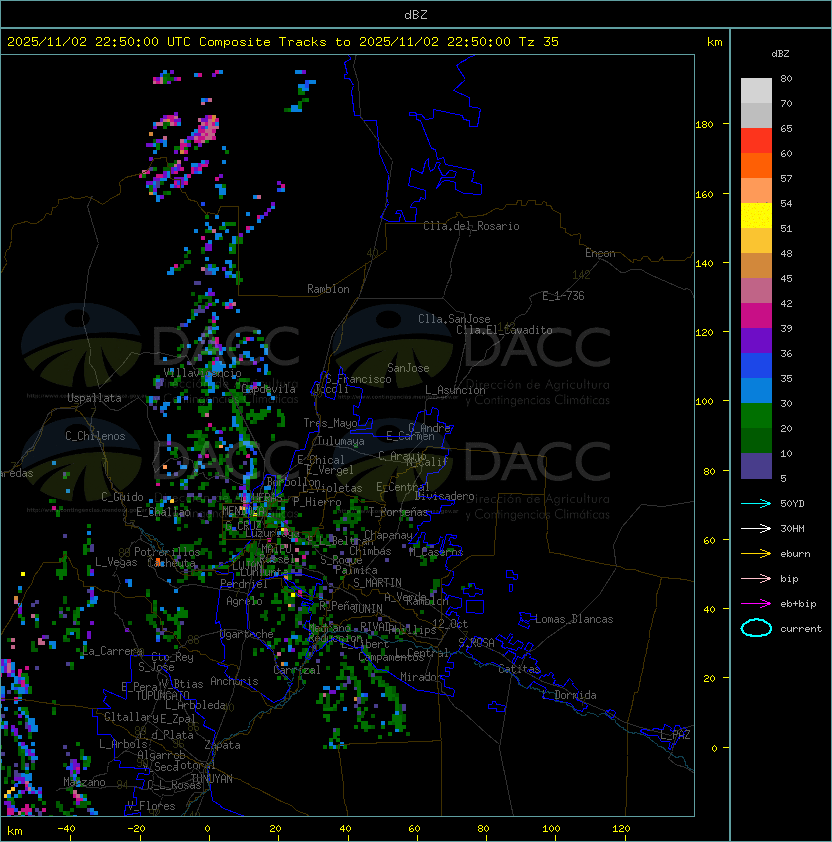Click the V_Flores map label

pos(151,806)
